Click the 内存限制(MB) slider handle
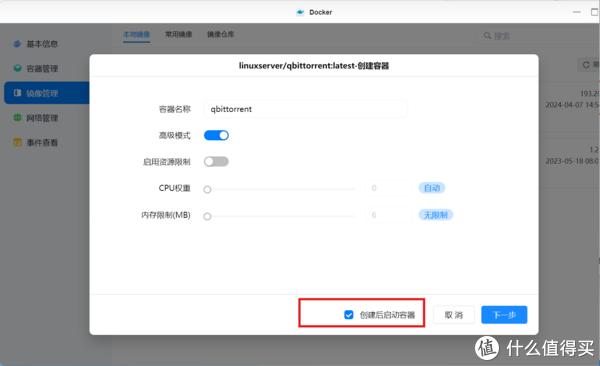600x366 pixels. click(207, 216)
